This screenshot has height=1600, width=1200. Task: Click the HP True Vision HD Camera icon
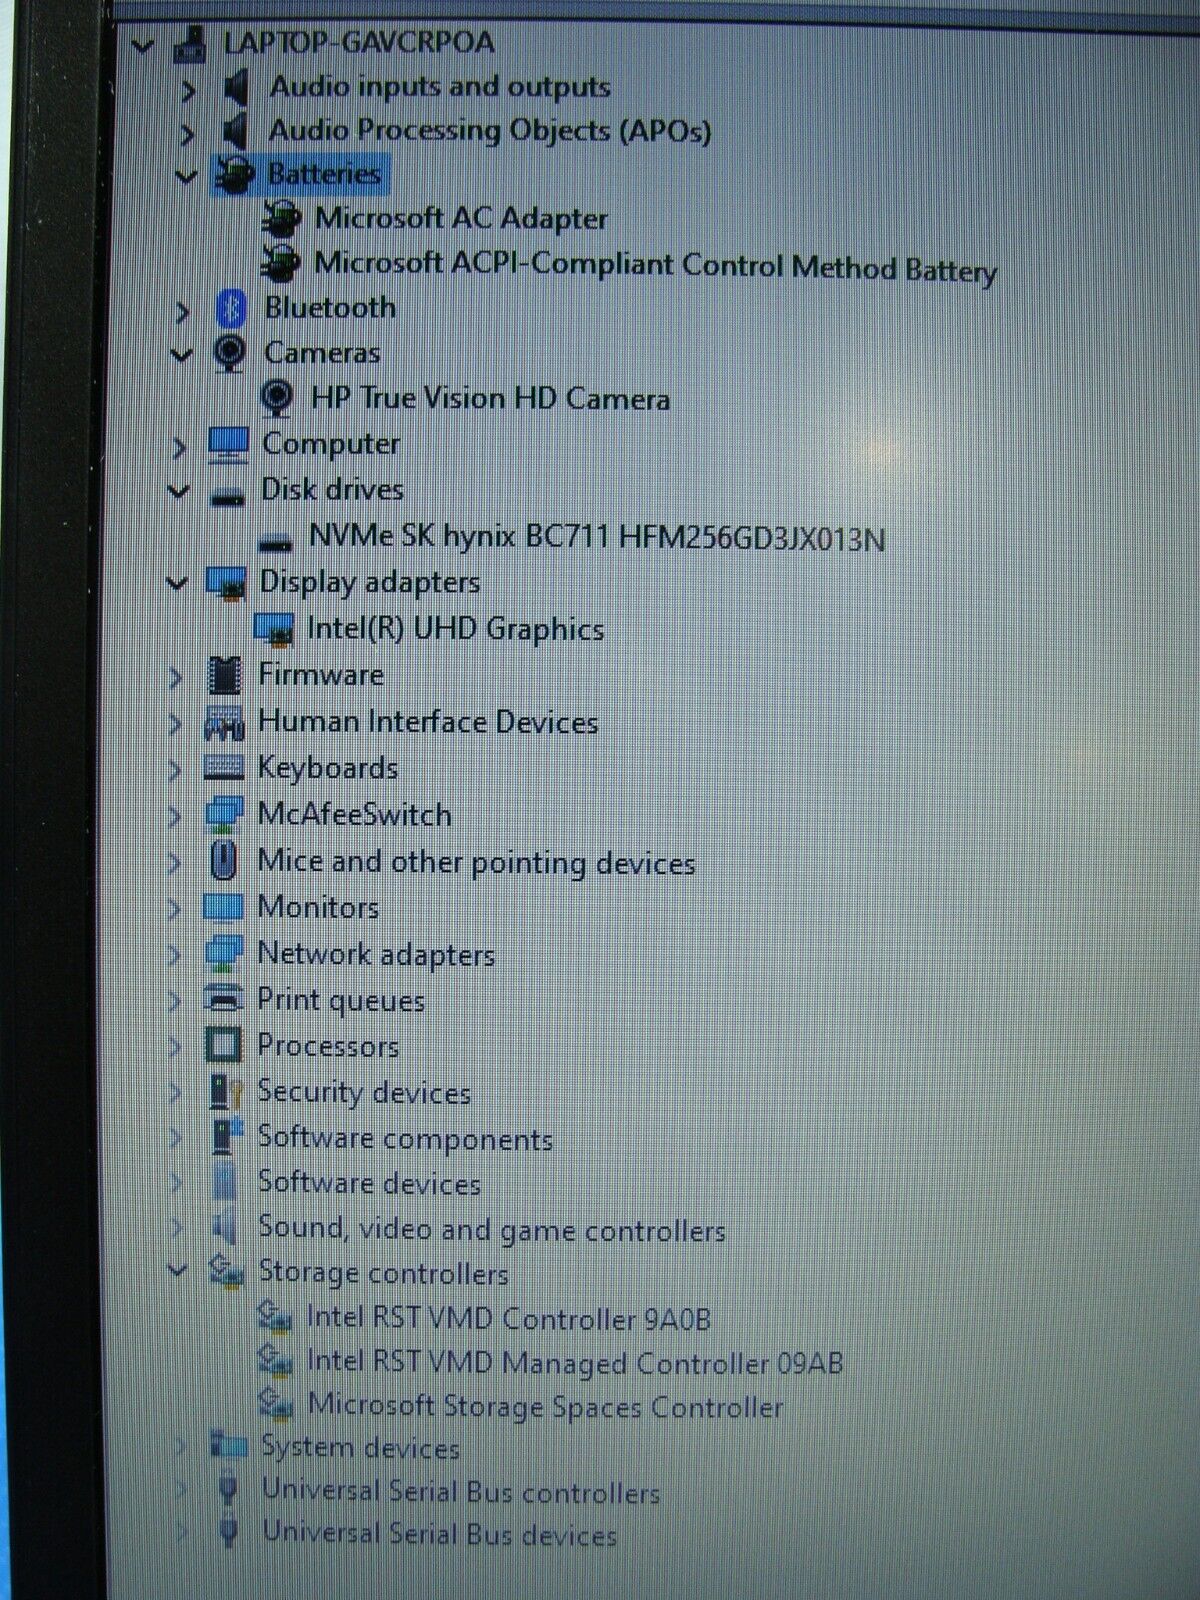pyautogui.click(x=276, y=398)
